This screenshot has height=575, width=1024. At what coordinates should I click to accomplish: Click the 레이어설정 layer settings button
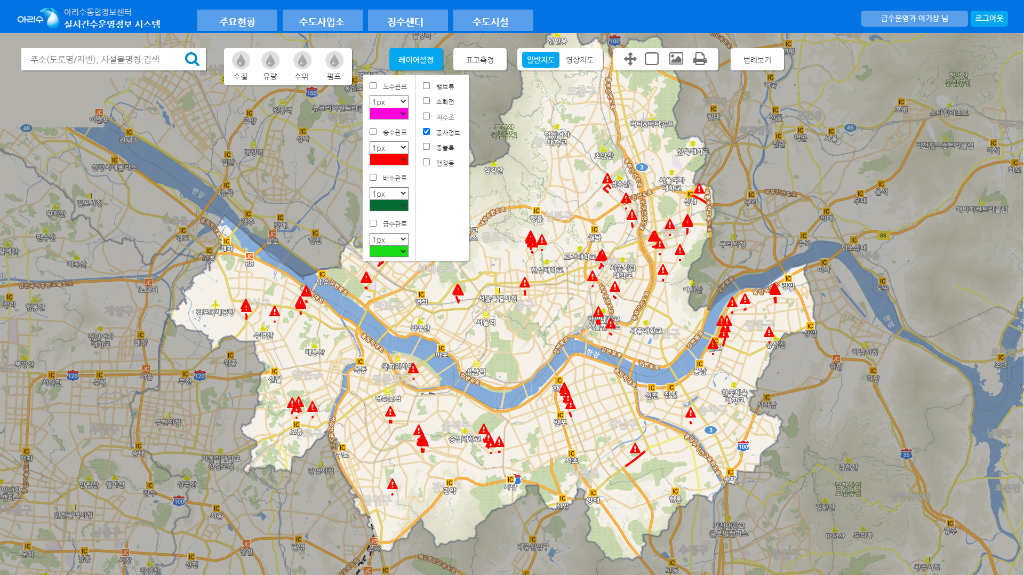416,59
